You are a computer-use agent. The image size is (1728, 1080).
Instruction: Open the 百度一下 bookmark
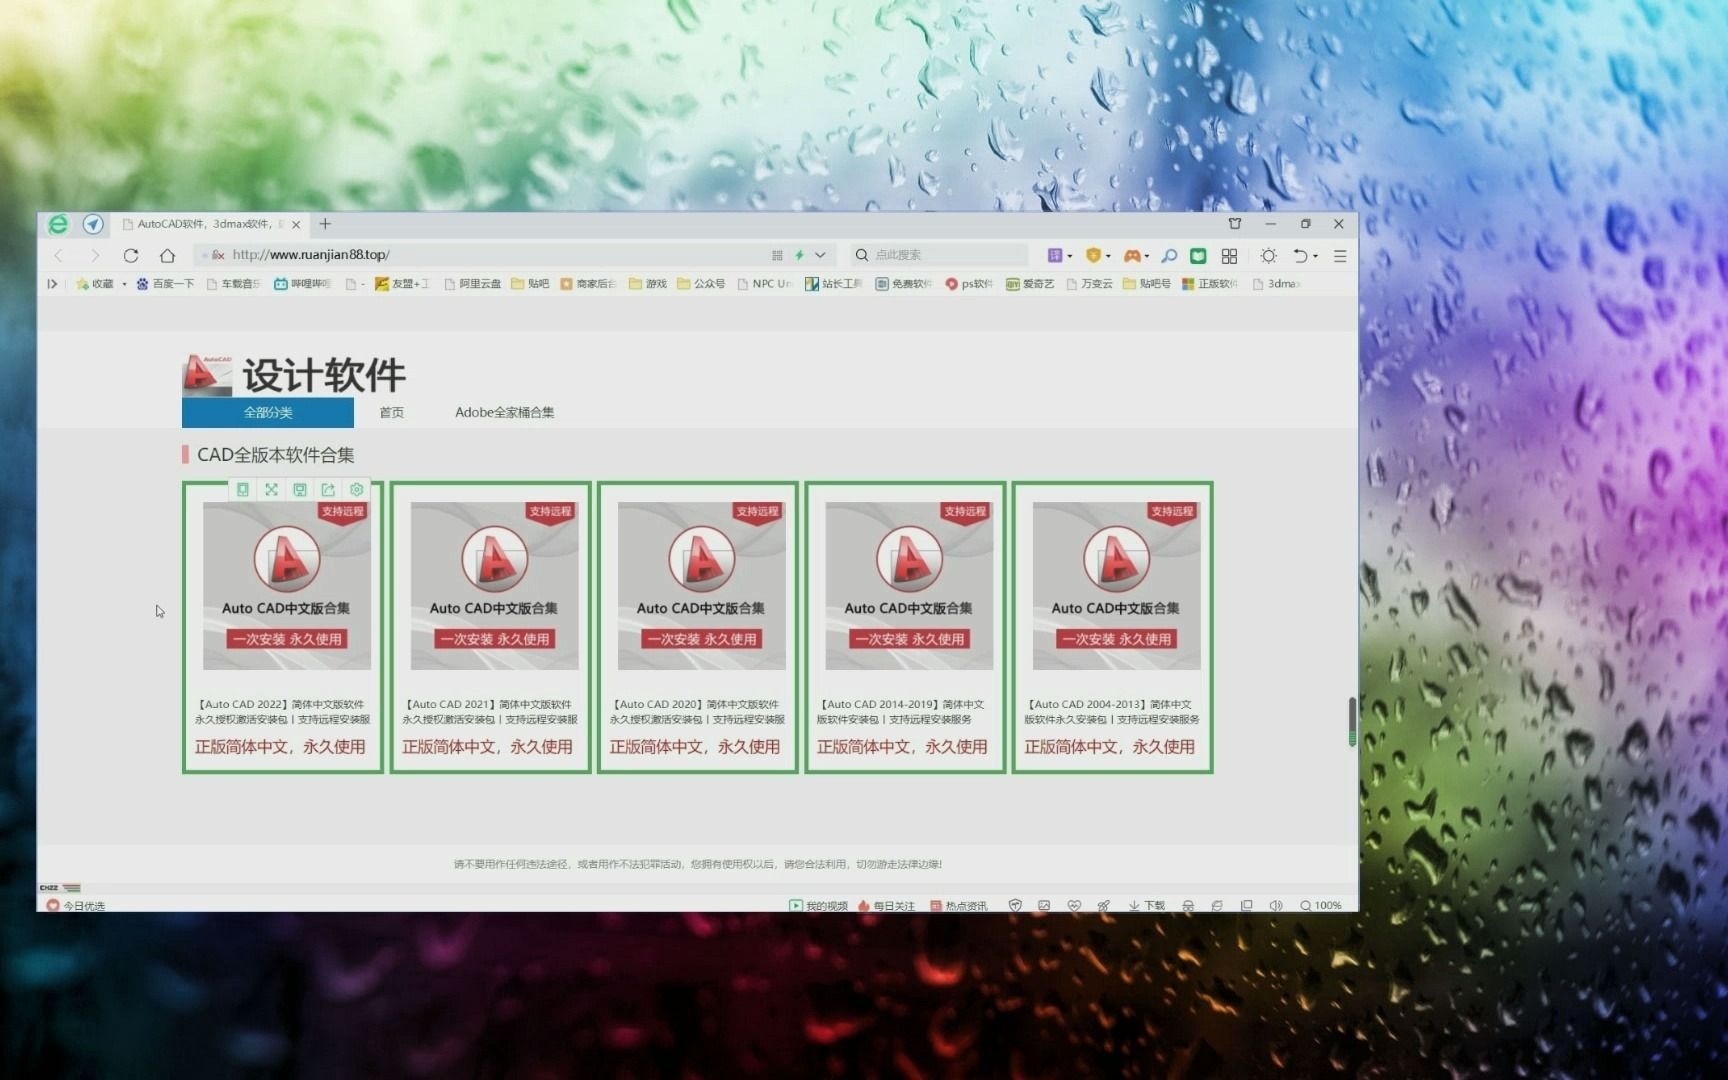click(165, 284)
